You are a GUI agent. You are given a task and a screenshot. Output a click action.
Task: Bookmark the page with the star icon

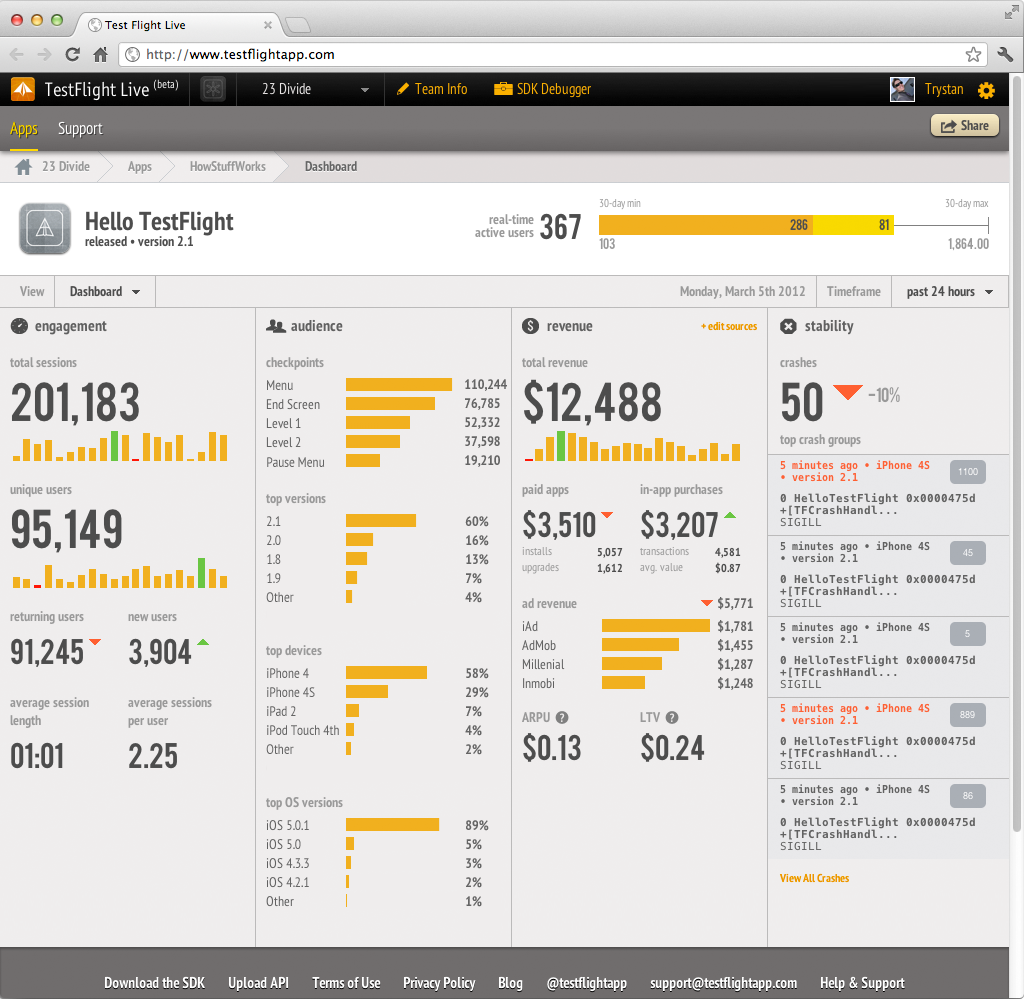[973, 55]
